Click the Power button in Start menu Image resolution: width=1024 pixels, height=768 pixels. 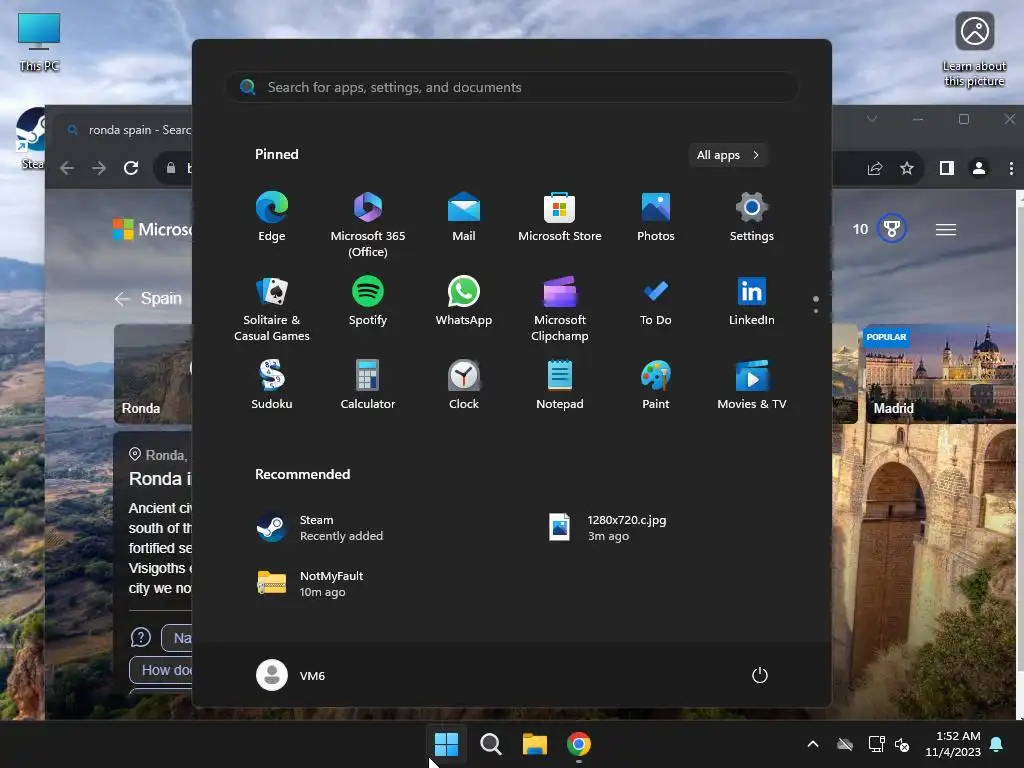coord(760,675)
